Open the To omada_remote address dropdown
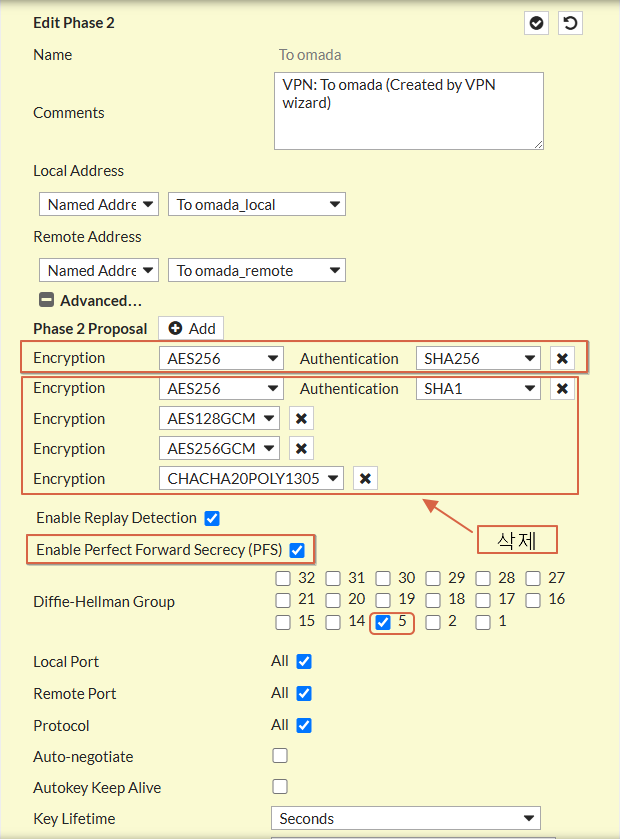 pos(257,270)
